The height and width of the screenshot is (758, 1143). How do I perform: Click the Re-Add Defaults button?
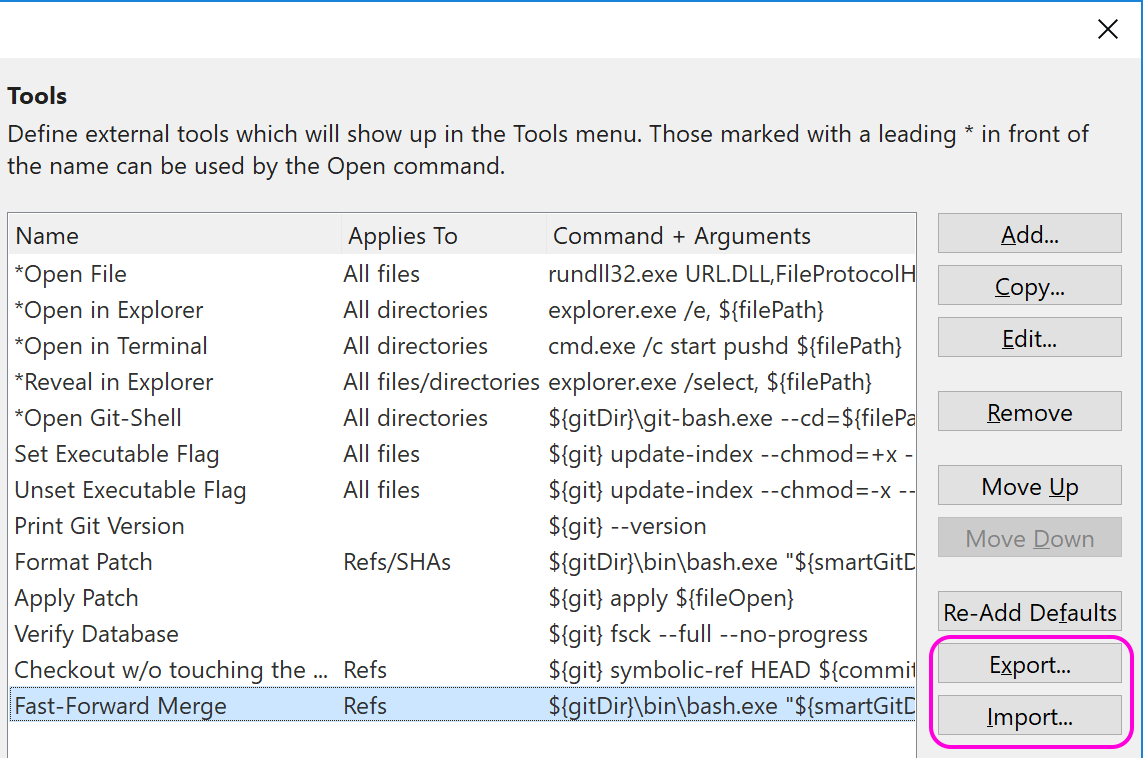1029,611
